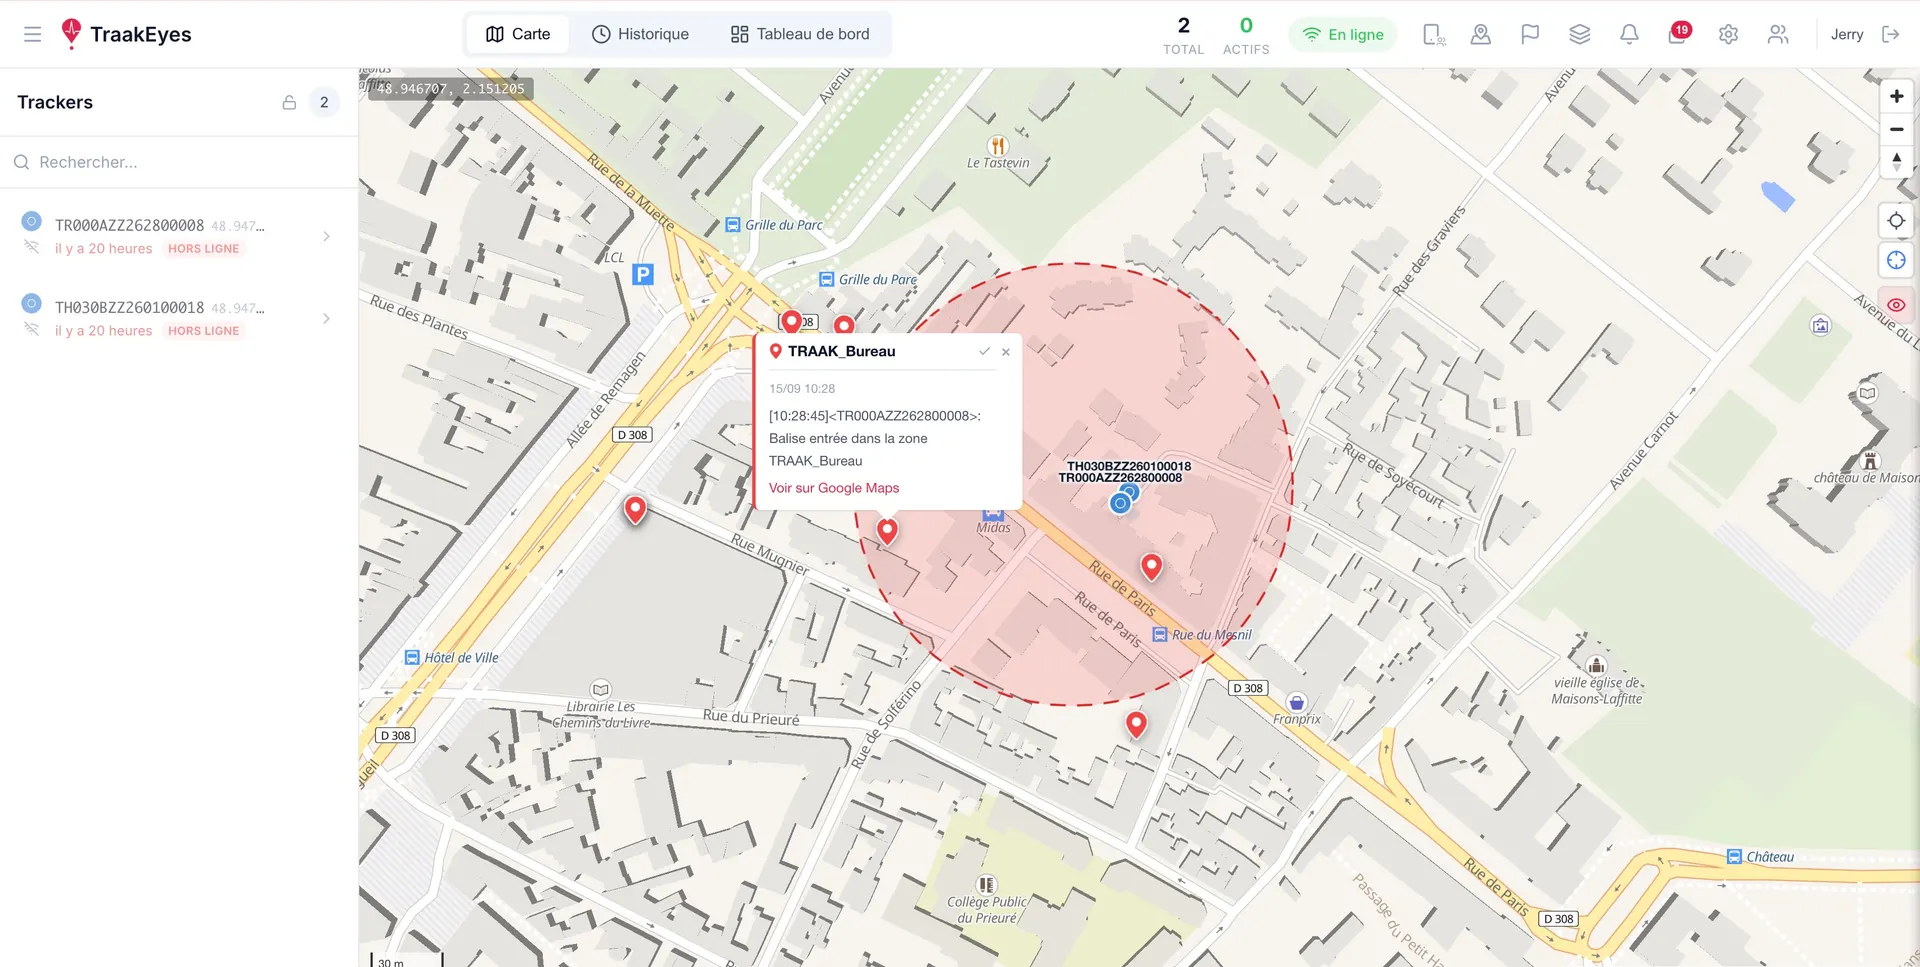
Task: Select tracker TH030BZZ260100018 row
Action: [x=179, y=318]
